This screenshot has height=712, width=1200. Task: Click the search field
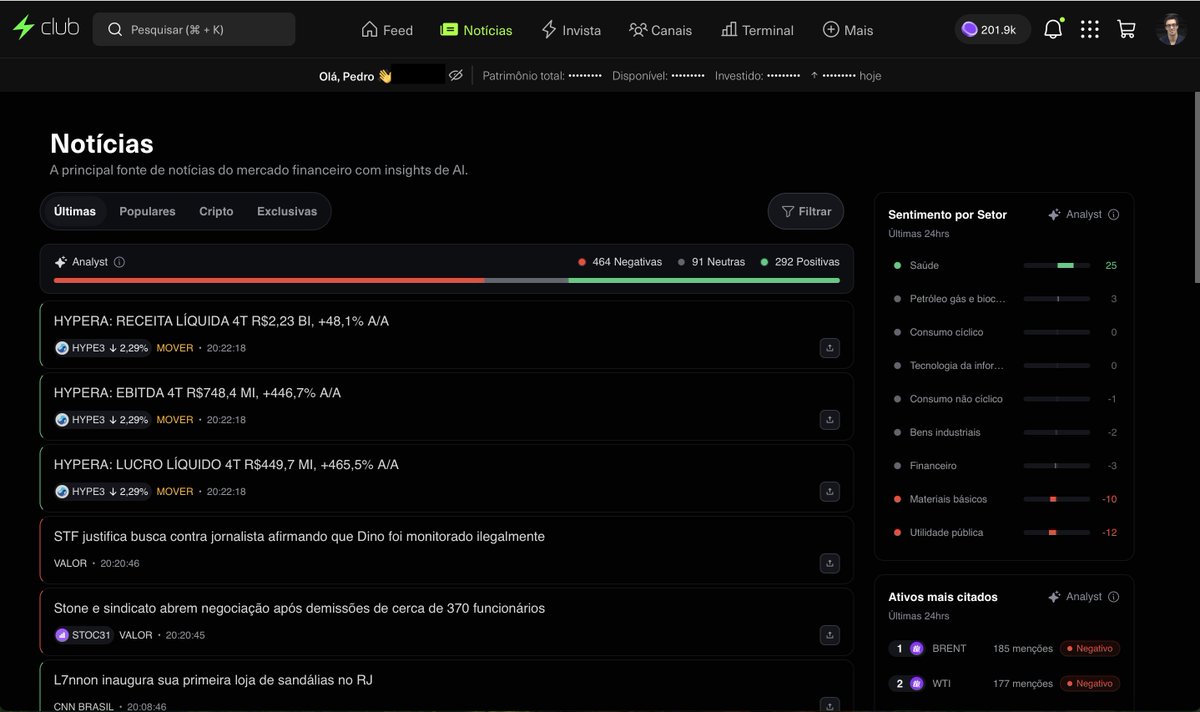pyautogui.click(x=194, y=29)
